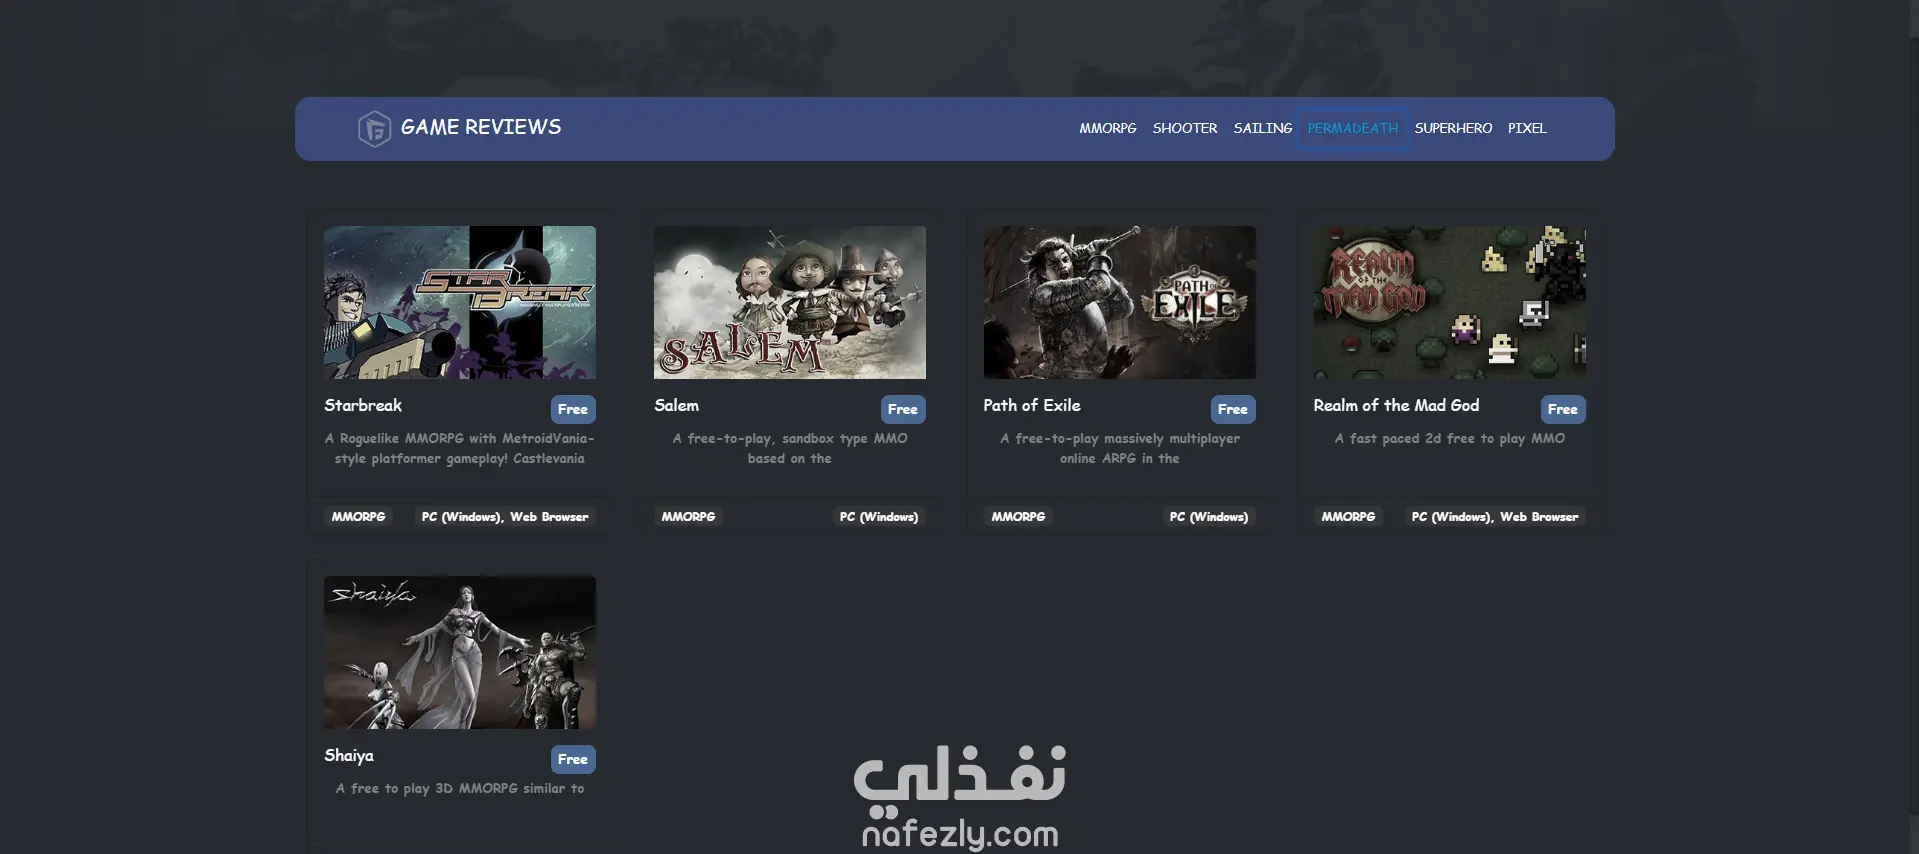Screen dimensions: 1919x854
Task: Click Salem's 'sandbox type MMO' description
Action: click(x=790, y=448)
